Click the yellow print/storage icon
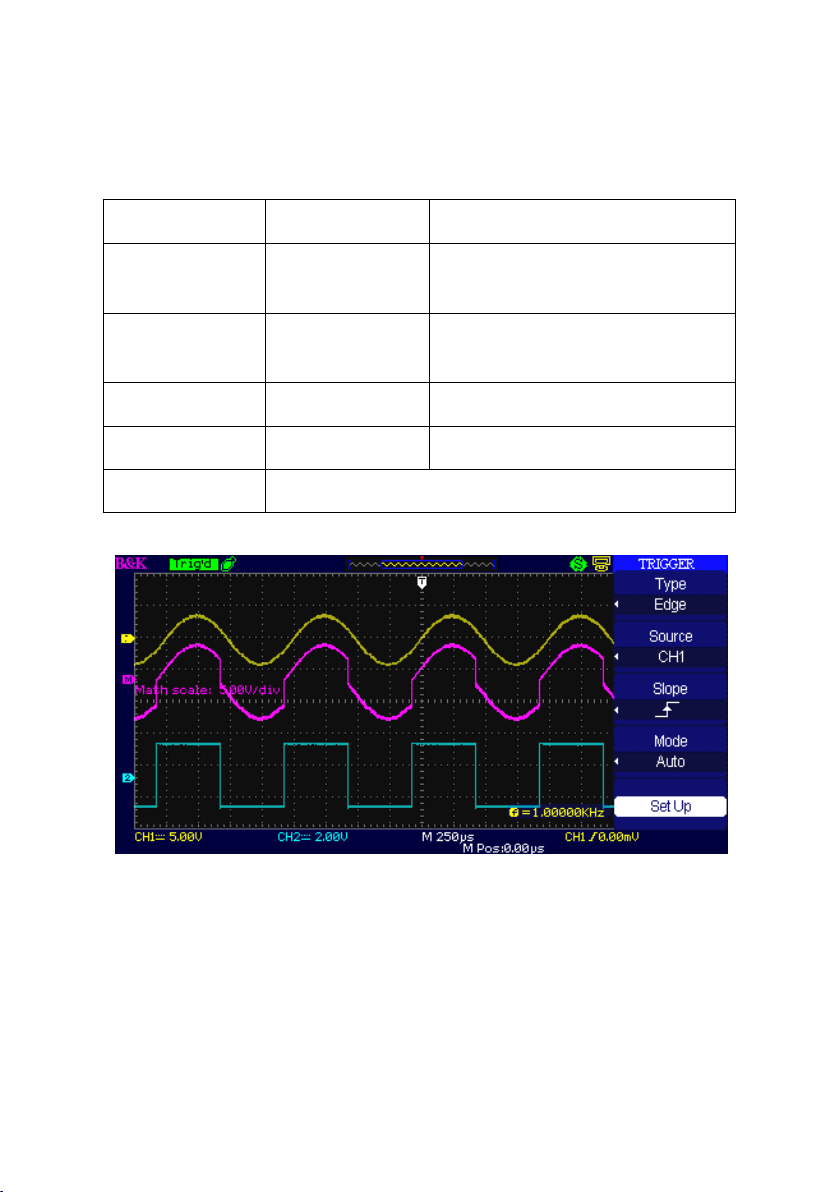The height and width of the screenshot is (1192, 840). 601,563
